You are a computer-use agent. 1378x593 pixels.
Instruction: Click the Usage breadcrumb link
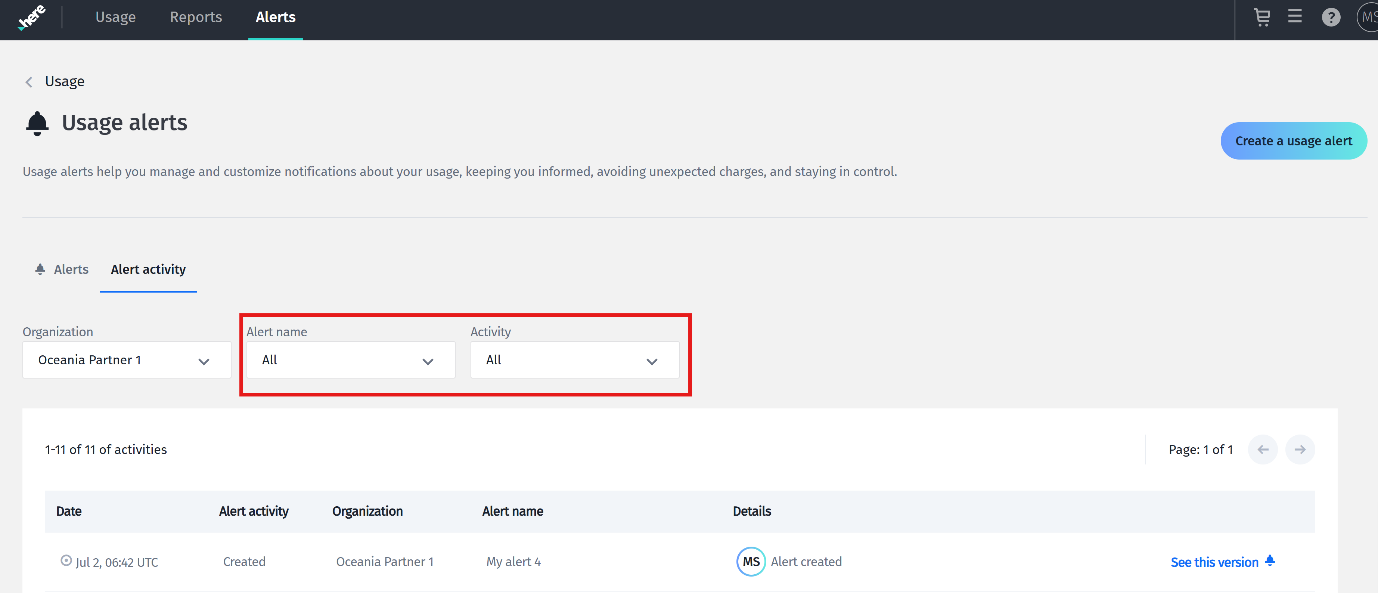[x=65, y=81]
